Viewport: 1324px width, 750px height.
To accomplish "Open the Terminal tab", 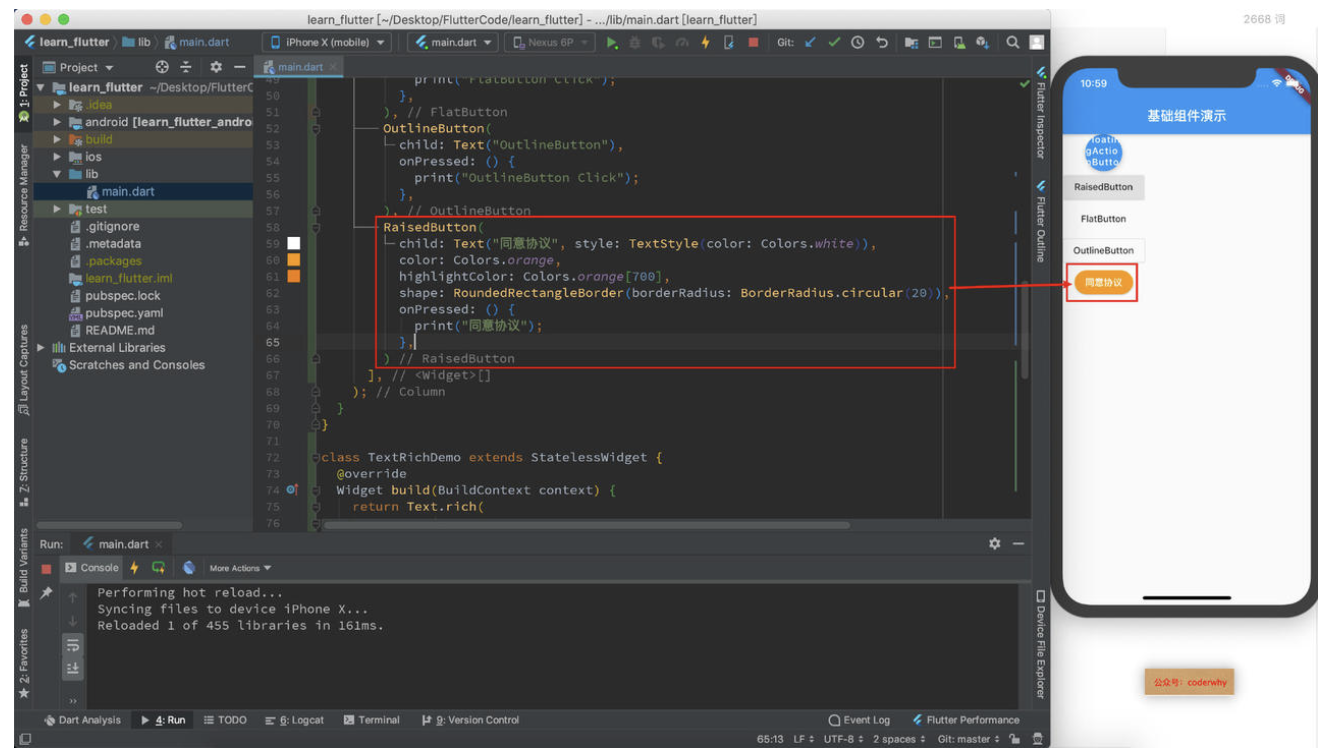I will tap(371, 720).
